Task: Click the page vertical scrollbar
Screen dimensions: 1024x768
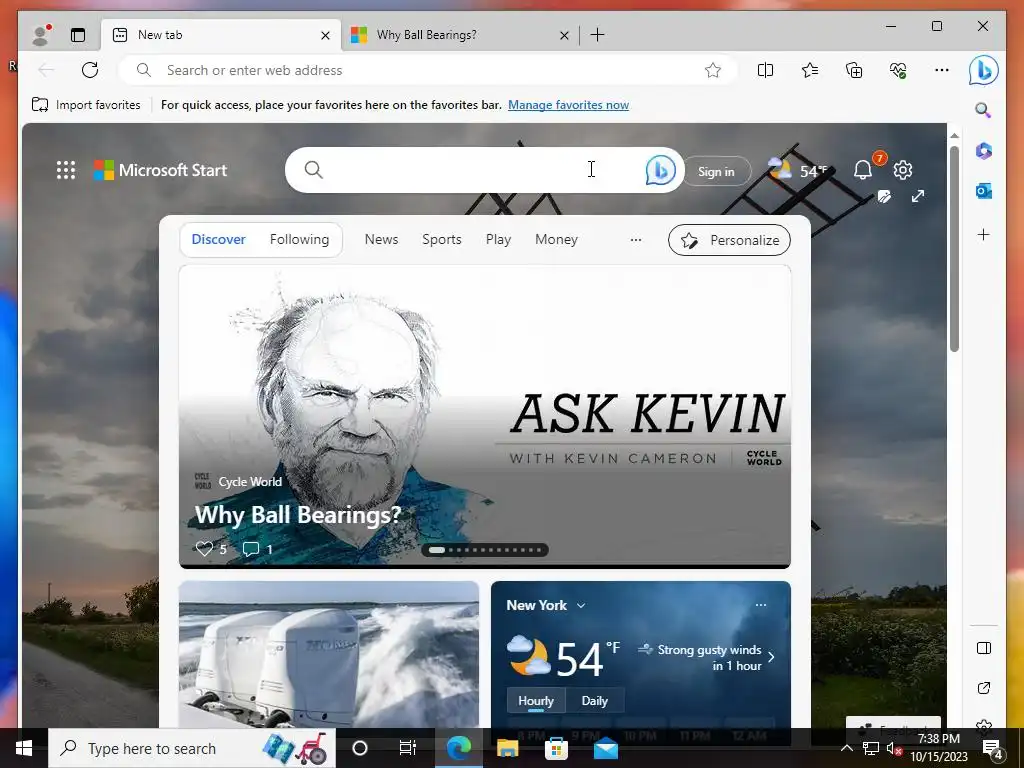Action: [954, 248]
